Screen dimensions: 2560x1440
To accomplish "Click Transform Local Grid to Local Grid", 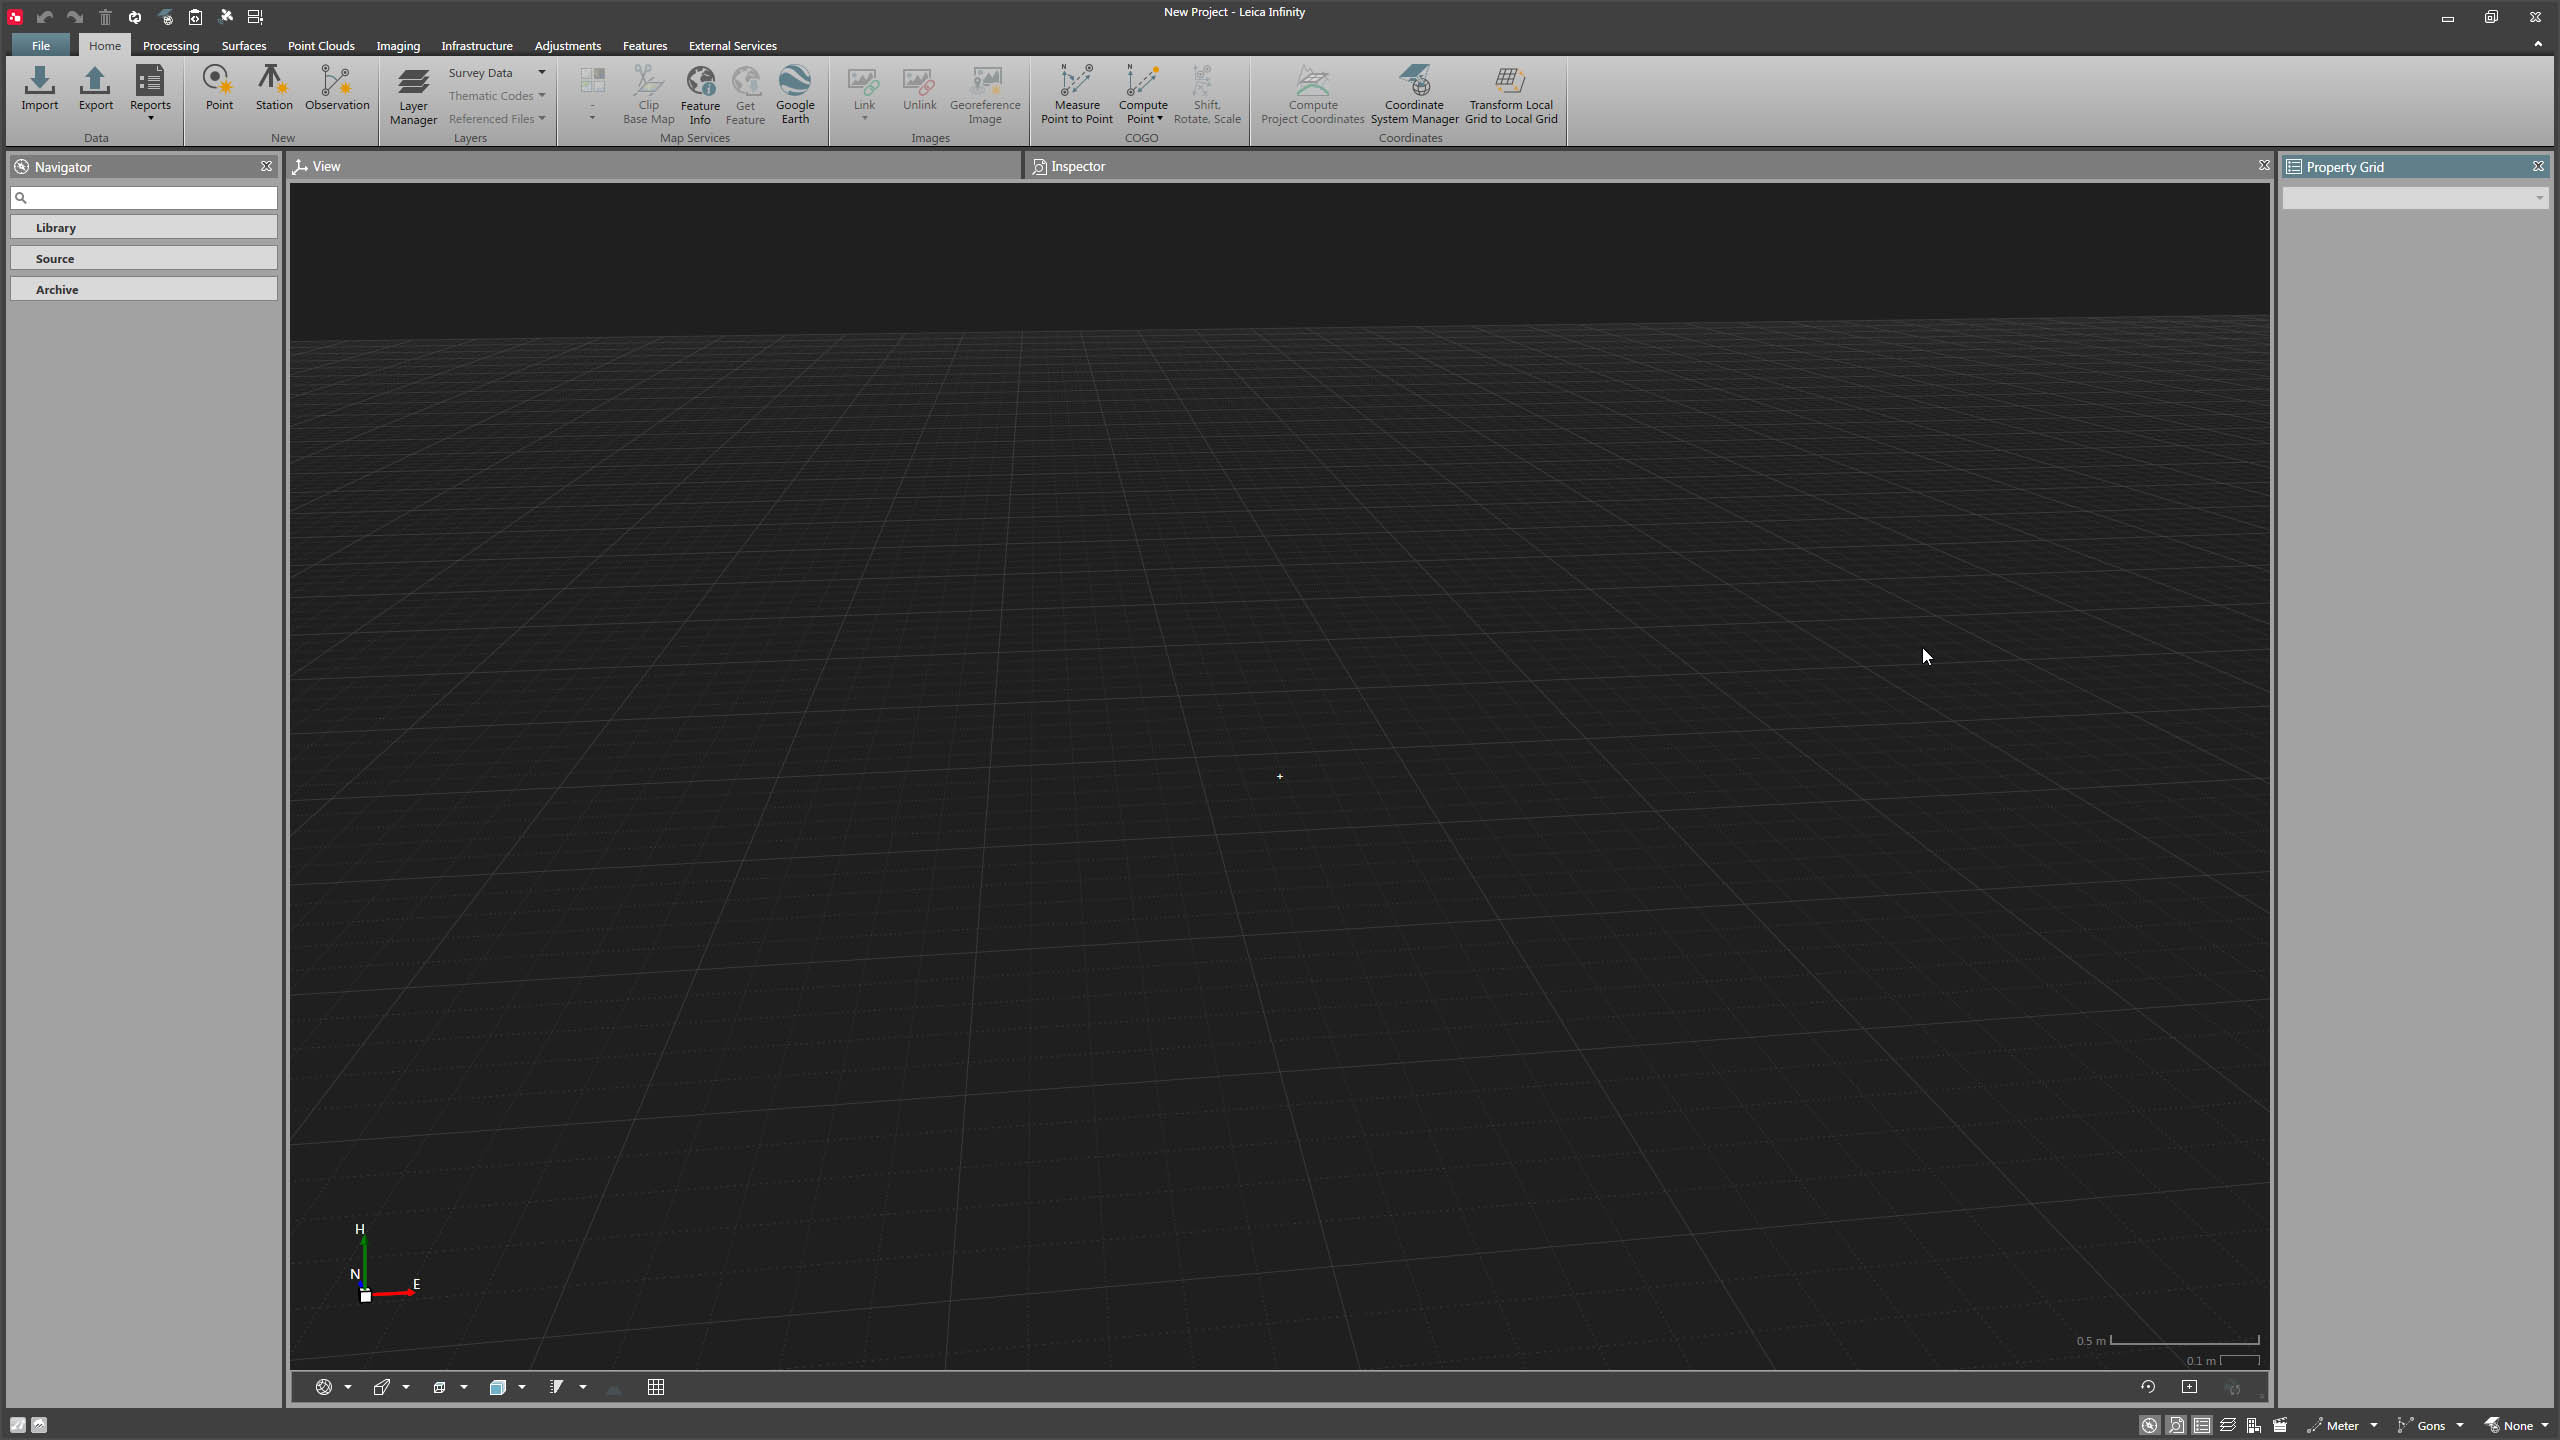I will tap(1510, 94).
